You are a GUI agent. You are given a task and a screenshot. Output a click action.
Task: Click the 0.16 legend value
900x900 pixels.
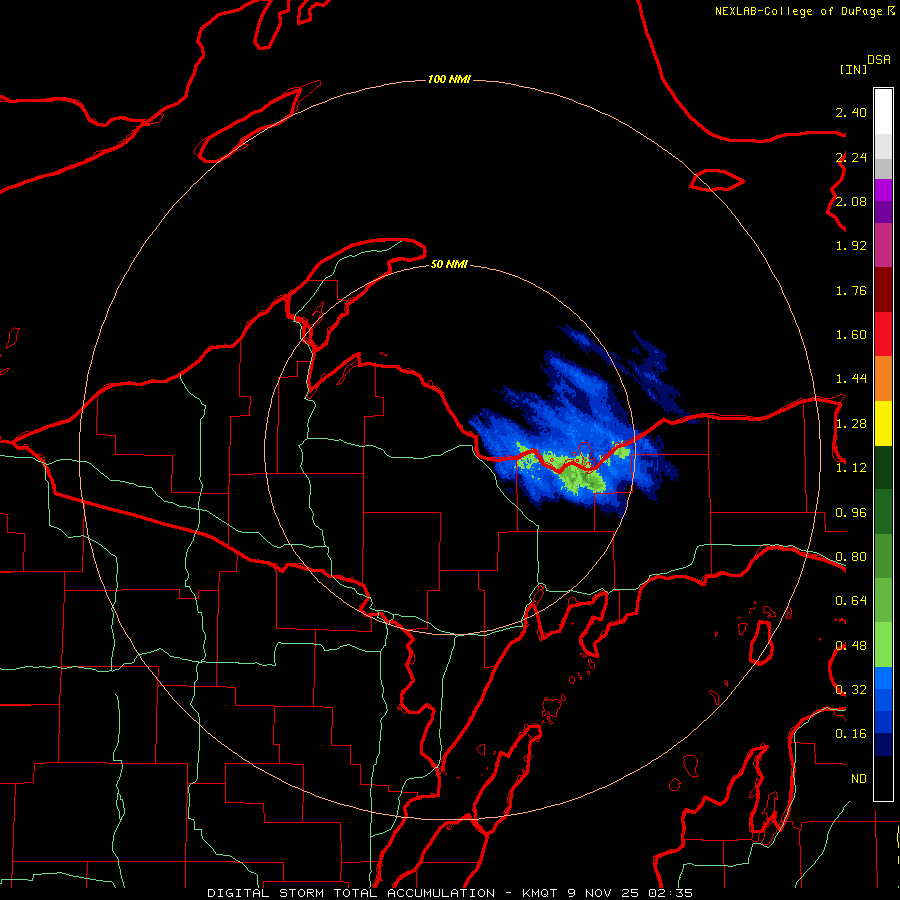tap(851, 734)
